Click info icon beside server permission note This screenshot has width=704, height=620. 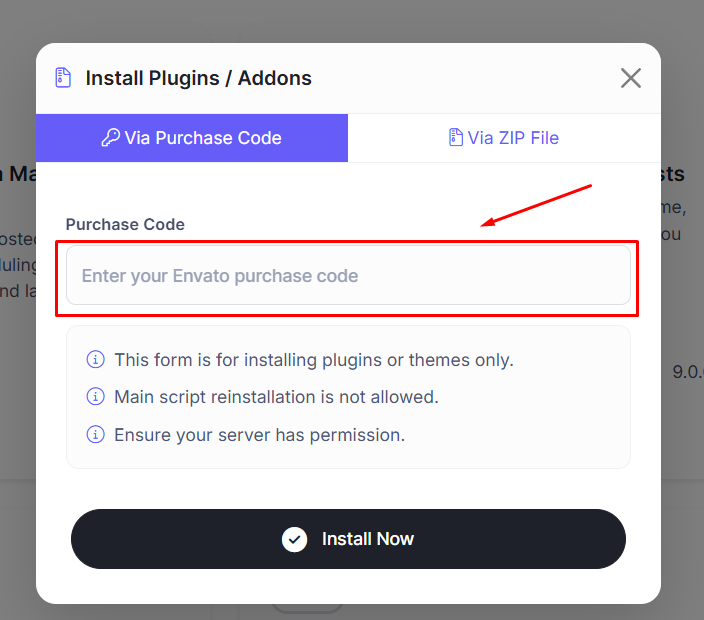pos(96,435)
